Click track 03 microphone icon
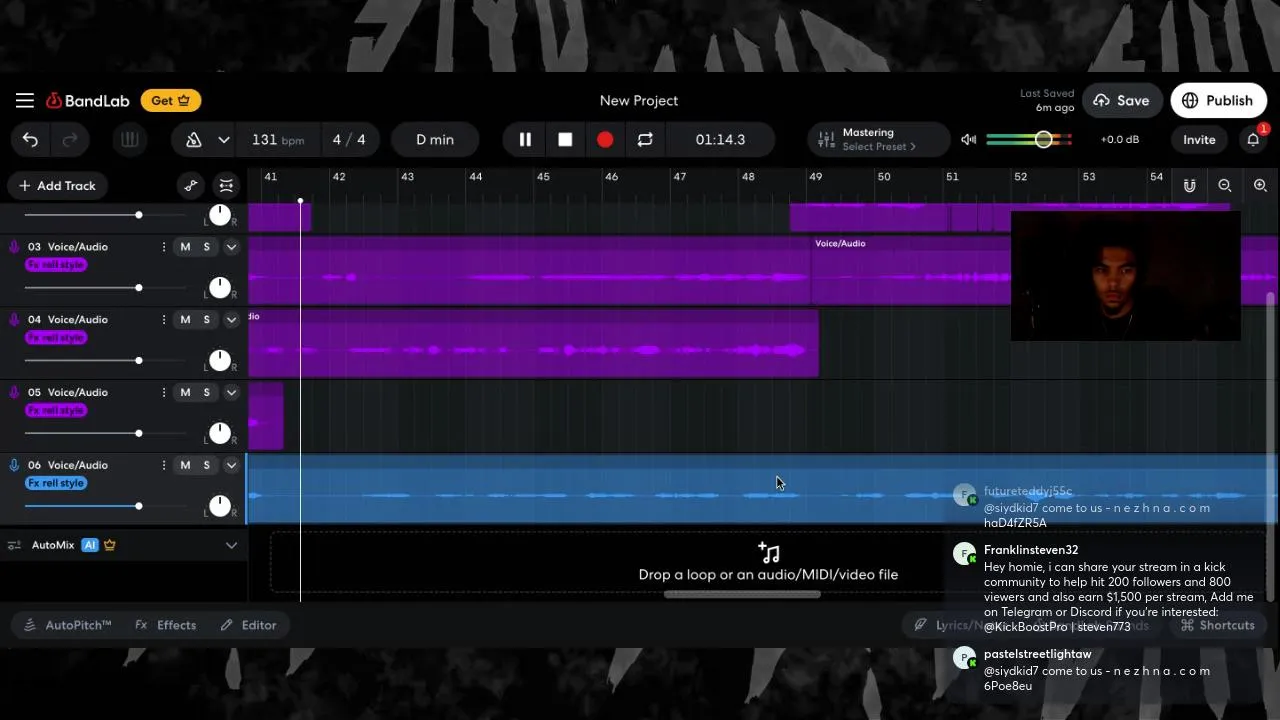This screenshot has width=1280, height=720. [14, 247]
